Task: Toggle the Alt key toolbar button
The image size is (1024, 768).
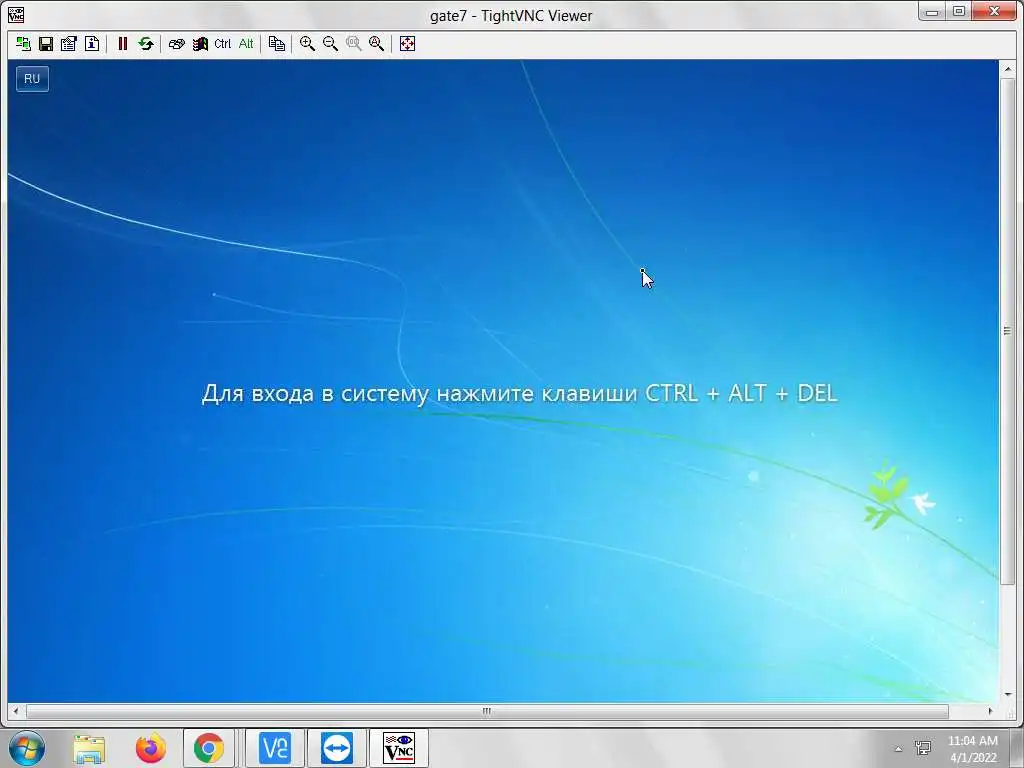Action: (246, 44)
